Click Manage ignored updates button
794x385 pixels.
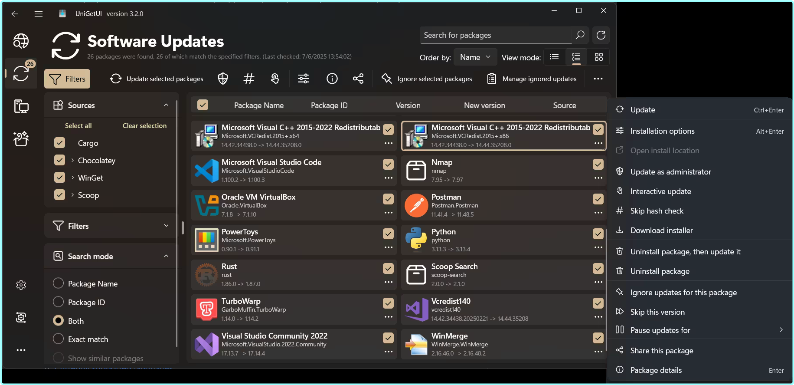click(532, 79)
